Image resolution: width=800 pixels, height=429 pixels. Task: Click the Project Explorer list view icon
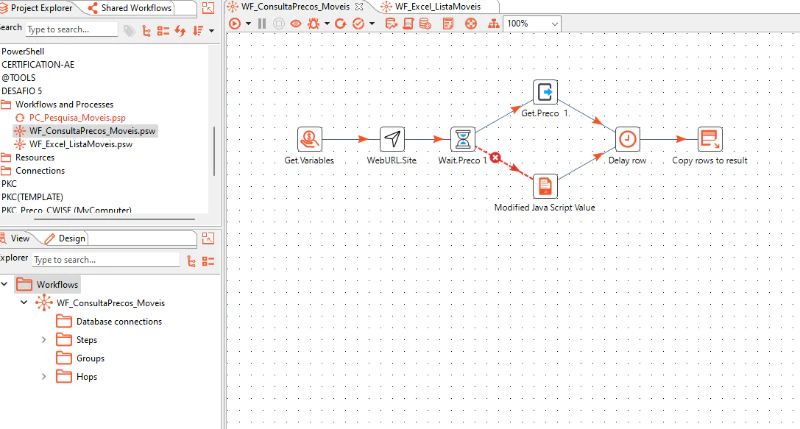(x=163, y=31)
